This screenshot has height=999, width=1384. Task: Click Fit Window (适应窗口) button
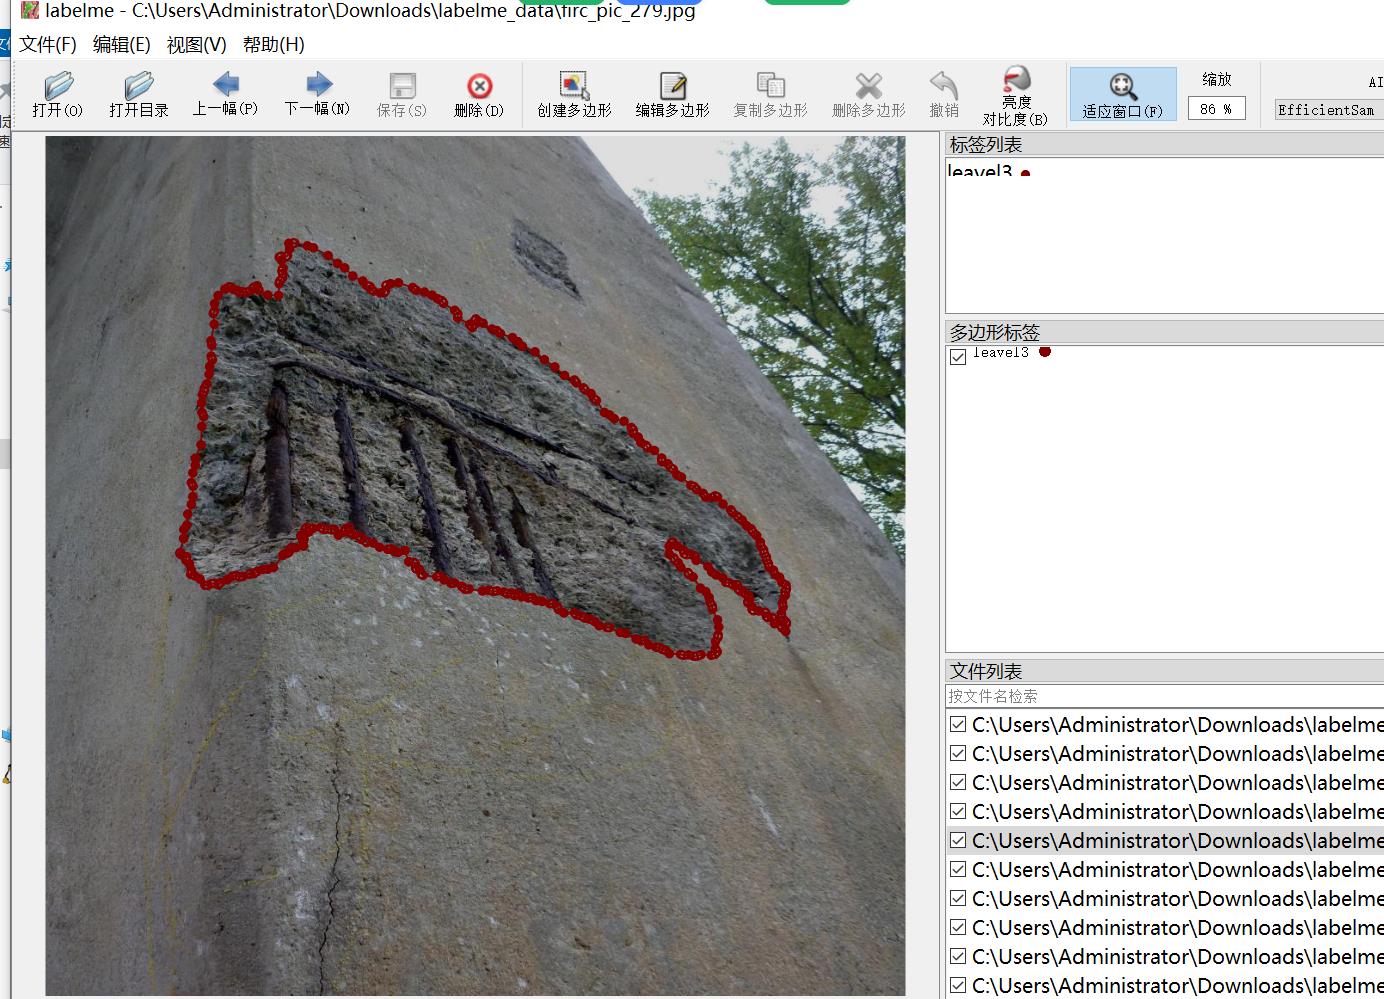(x=1123, y=95)
